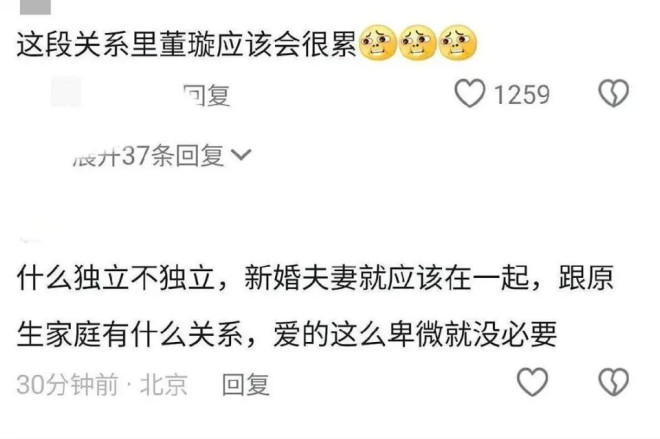Image resolution: width=660 pixels, height=439 pixels.
Task: Select the text 爱的这么卑微就没必要
Action: [x=415, y=335]
